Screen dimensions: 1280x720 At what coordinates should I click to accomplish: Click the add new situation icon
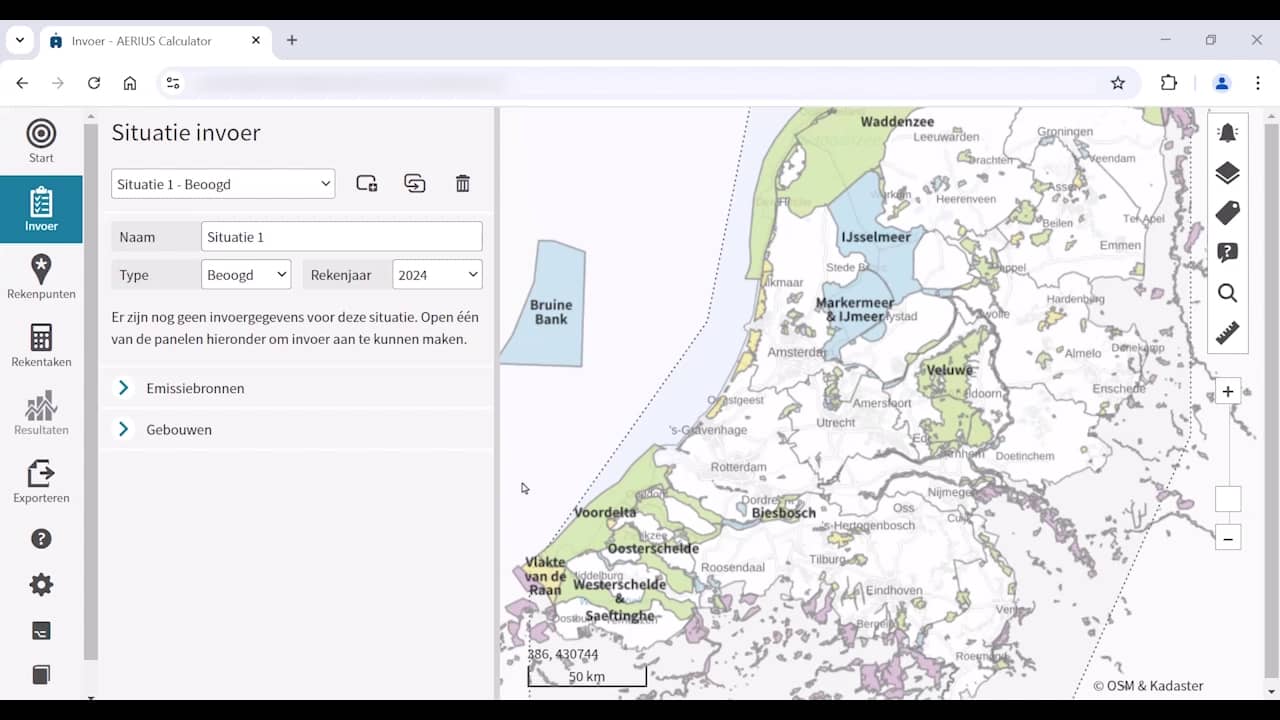(367, 184)
